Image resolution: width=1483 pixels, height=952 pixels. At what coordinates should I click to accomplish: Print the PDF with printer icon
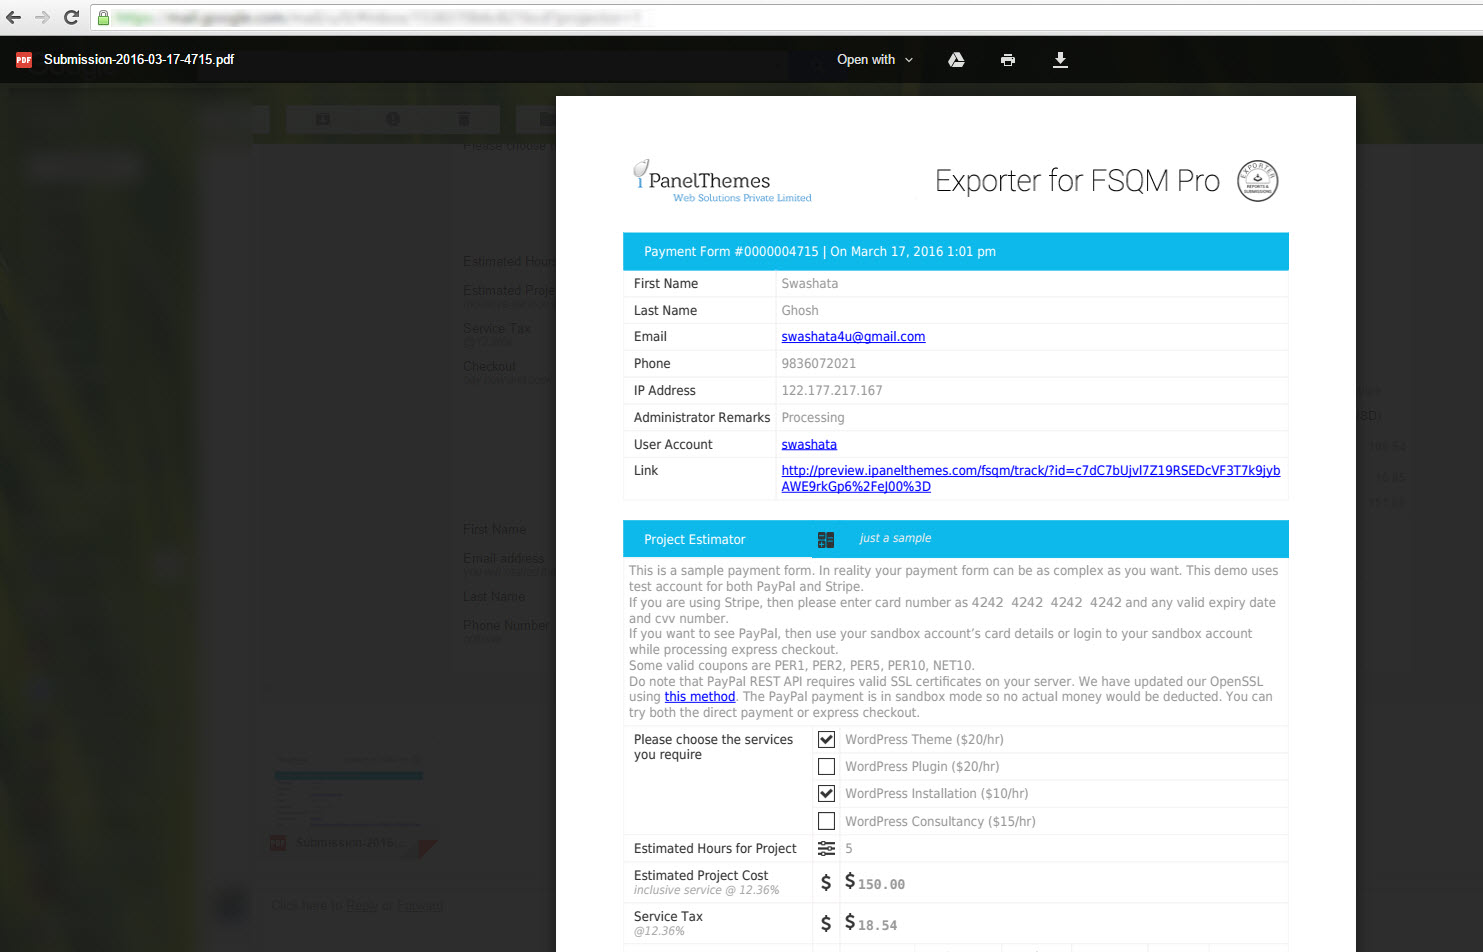pos(1008,60)
